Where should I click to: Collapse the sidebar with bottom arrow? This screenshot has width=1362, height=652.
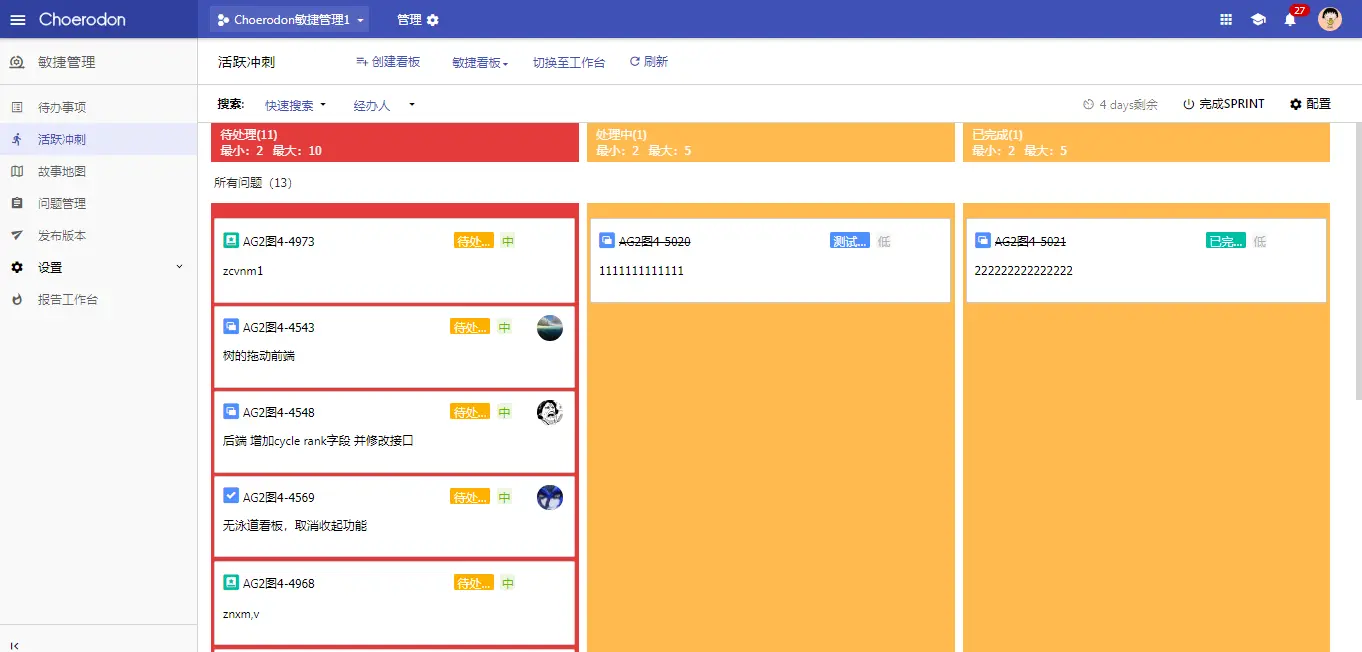pos(15,646)
